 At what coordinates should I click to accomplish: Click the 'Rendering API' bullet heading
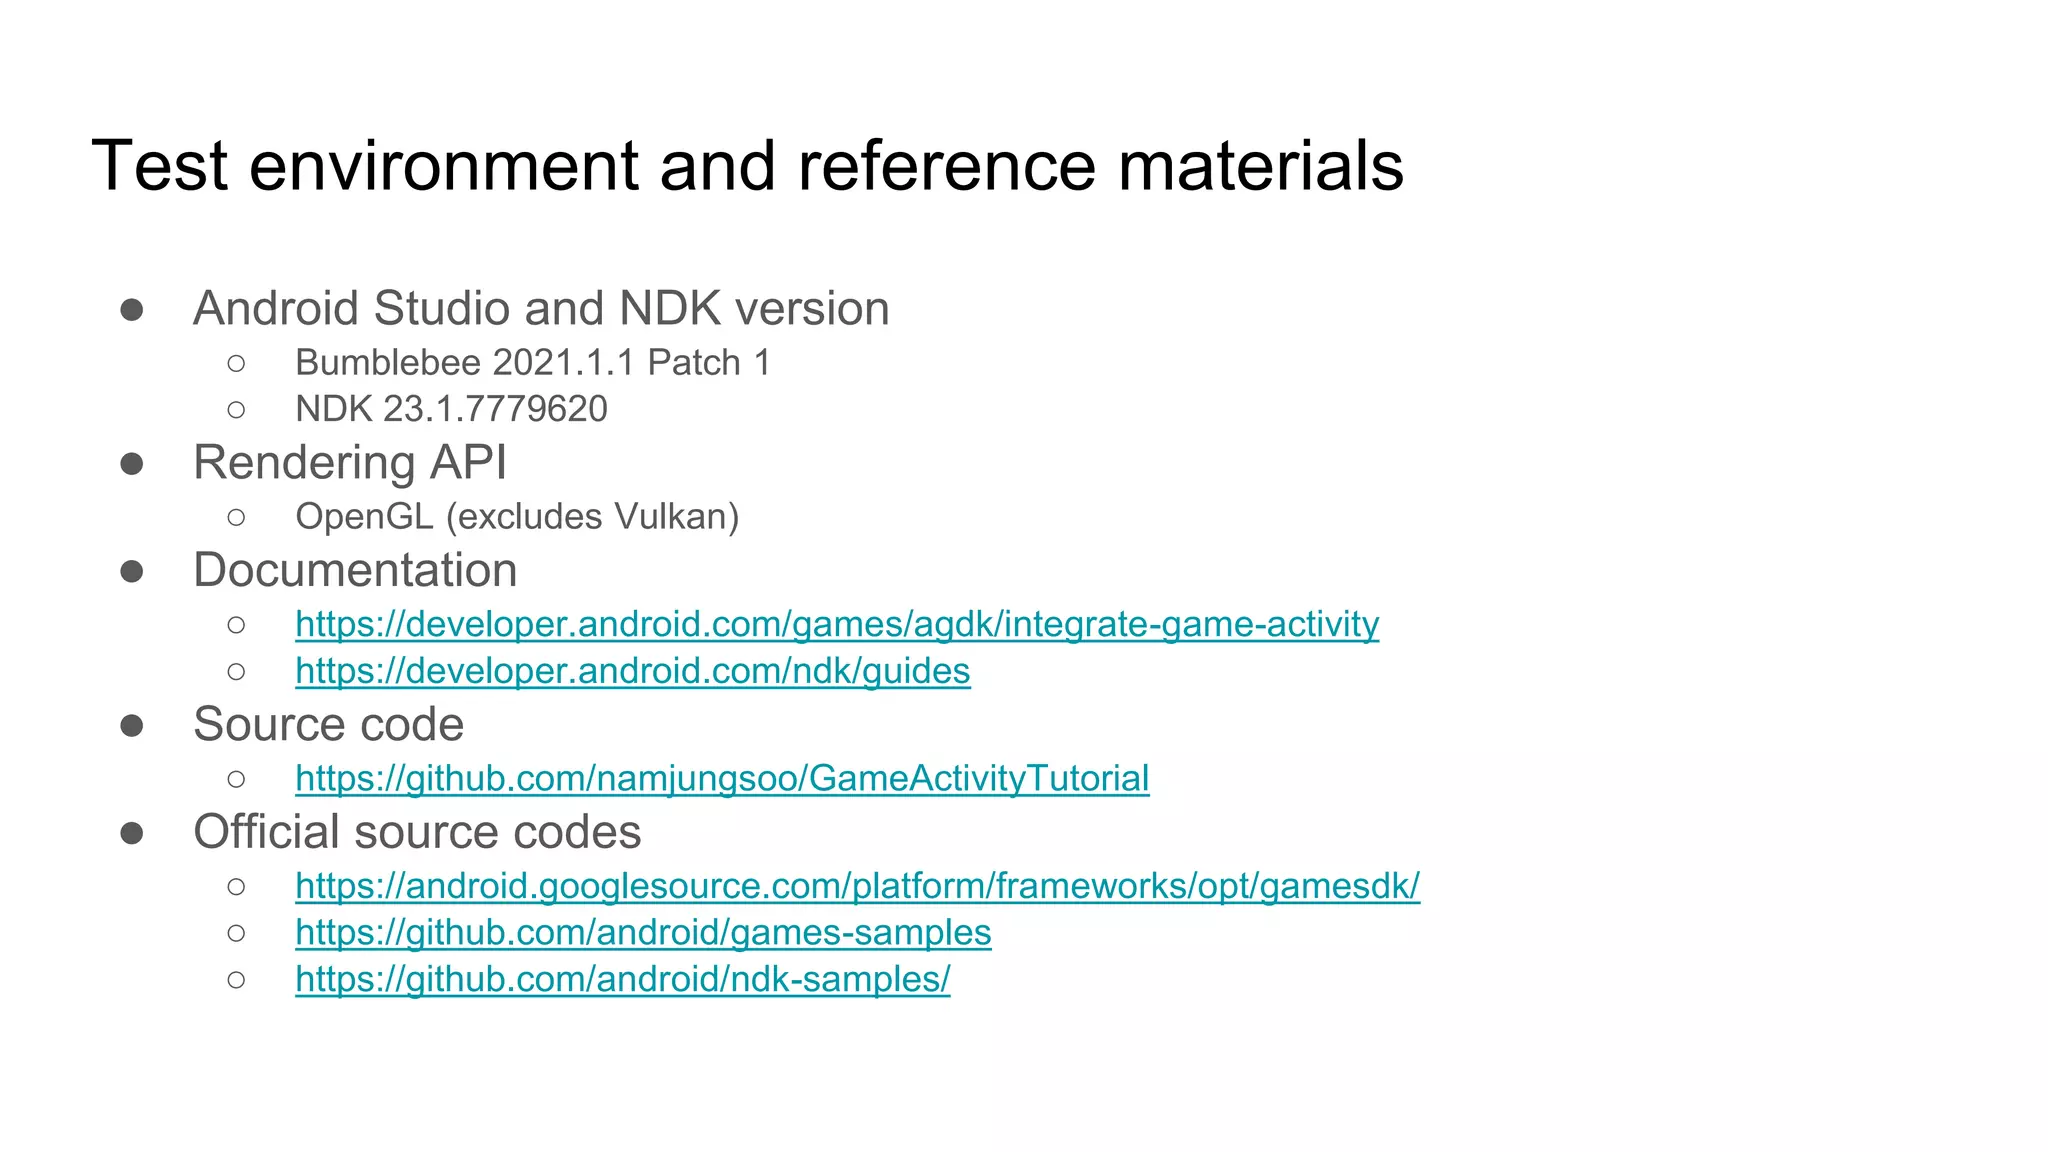pos(350,462)
